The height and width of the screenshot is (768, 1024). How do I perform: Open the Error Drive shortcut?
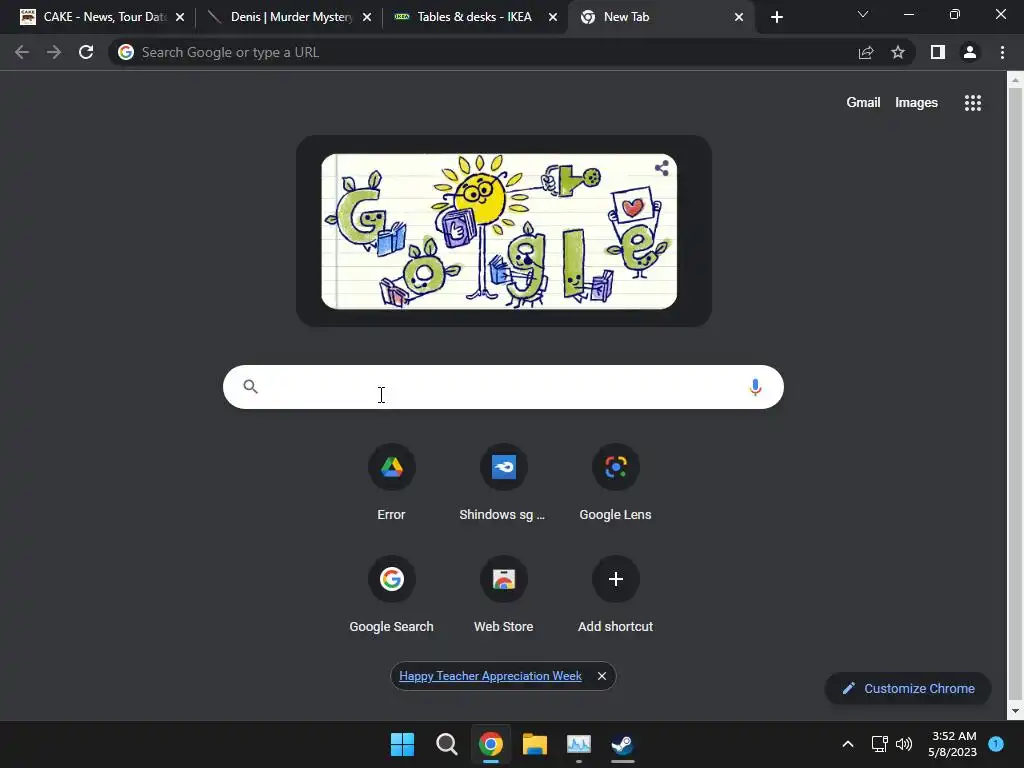(x=391, y=483)
